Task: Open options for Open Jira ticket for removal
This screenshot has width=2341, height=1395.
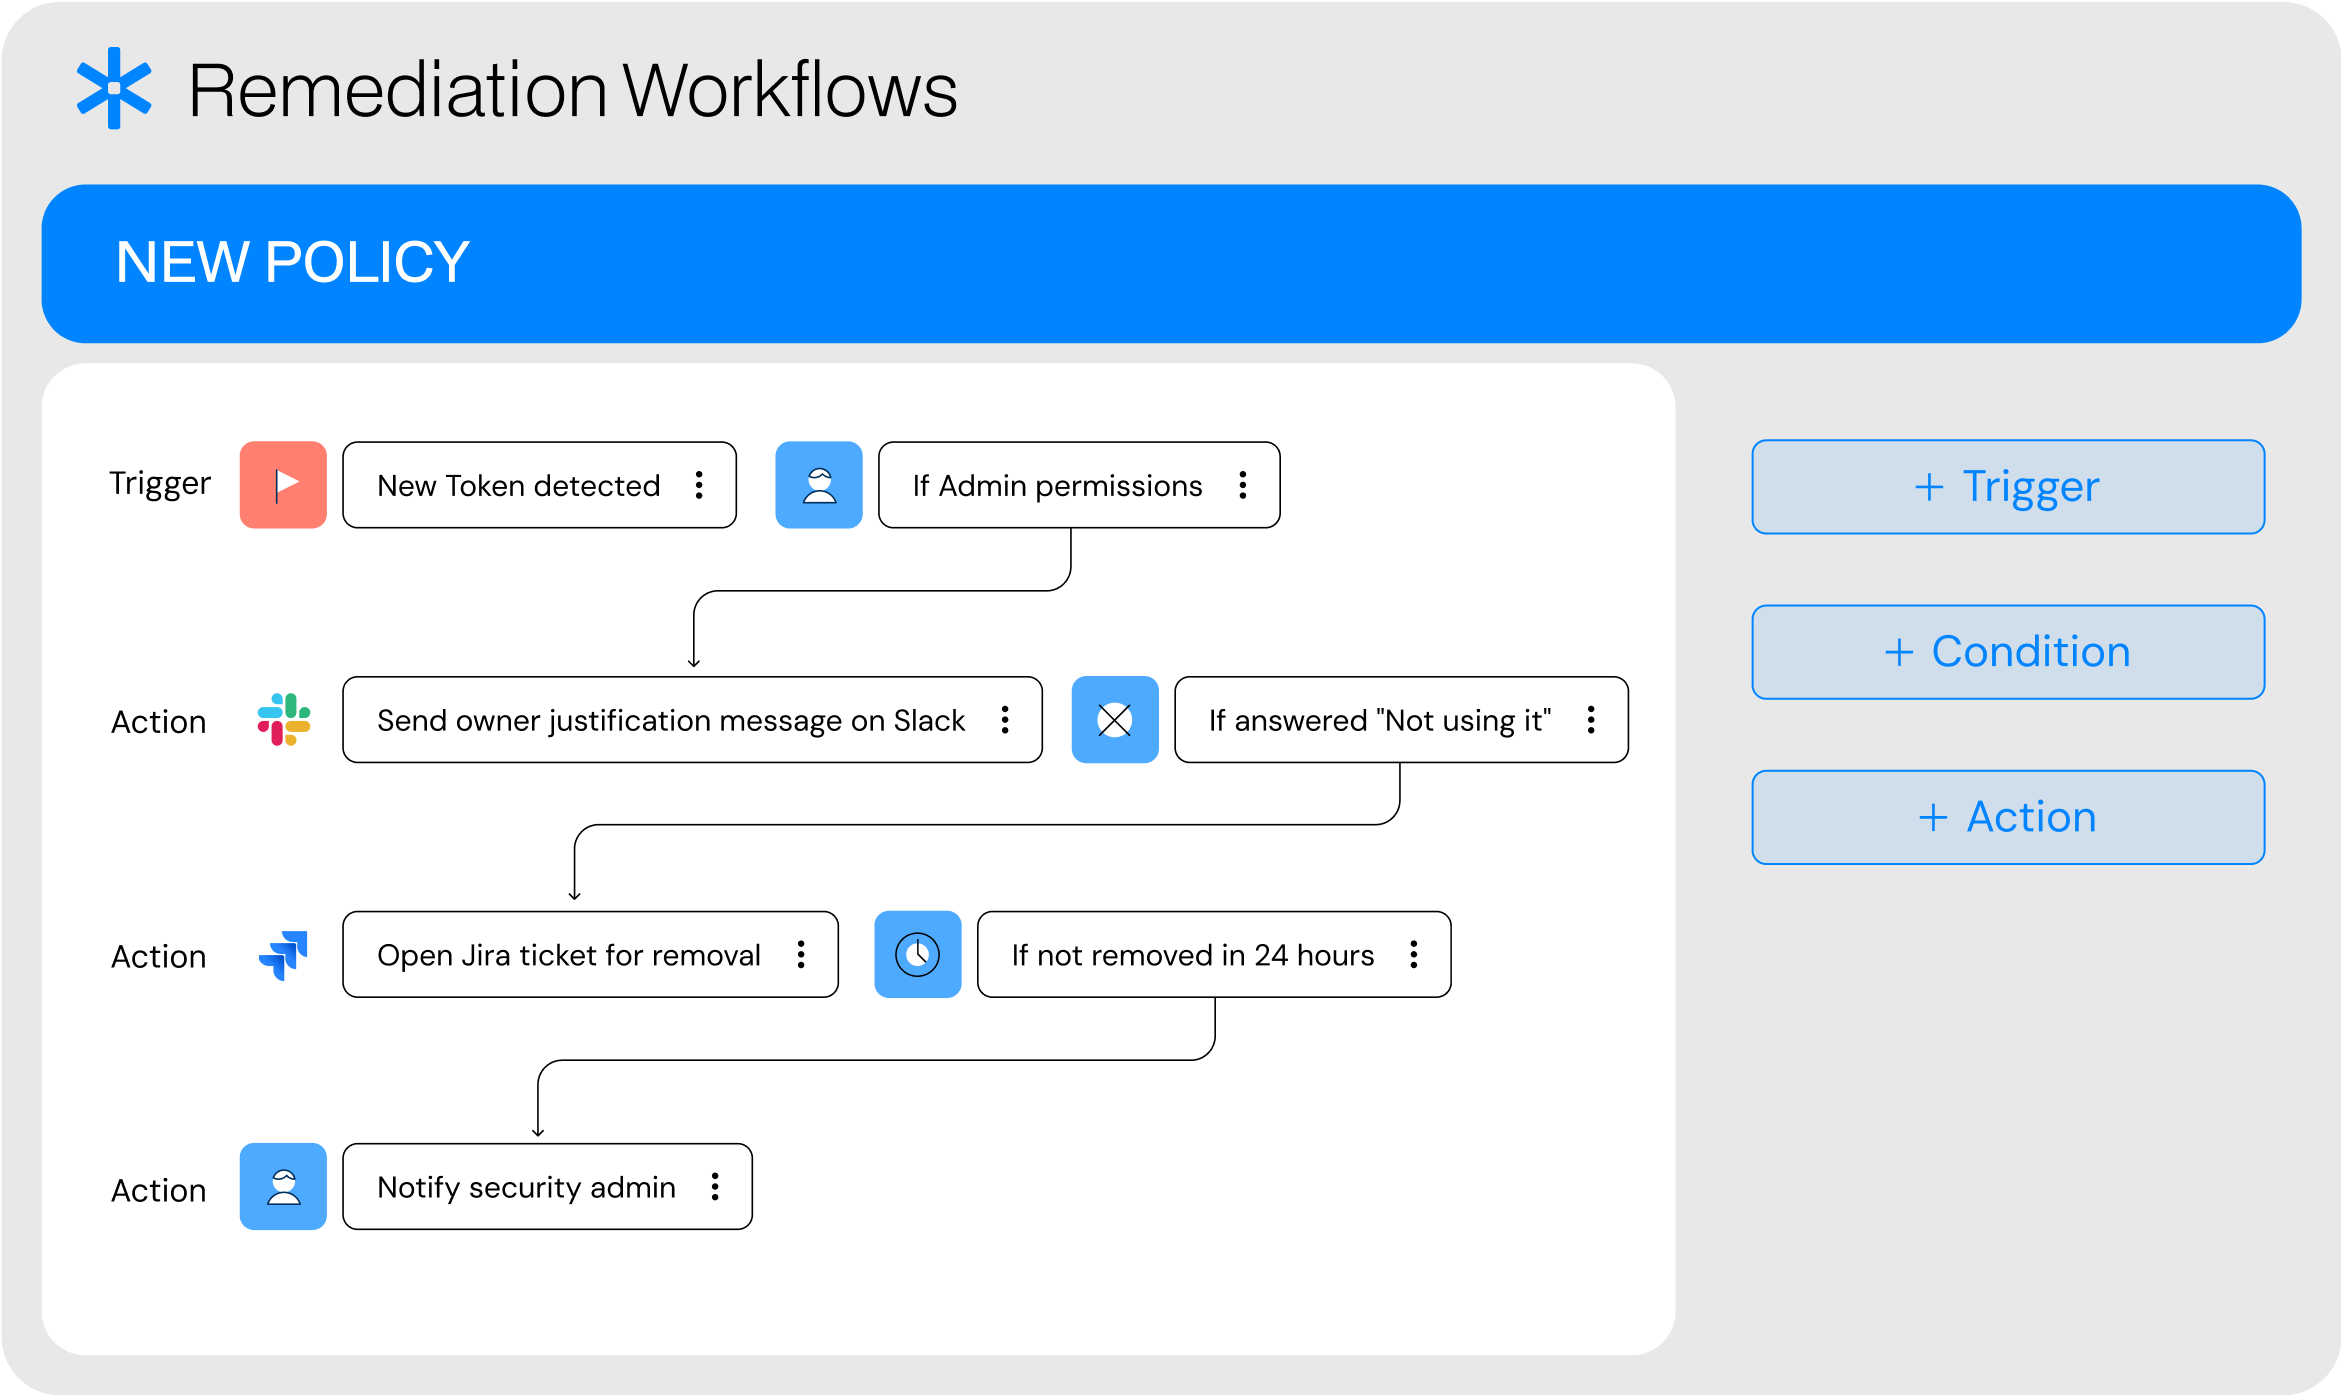Action: [x=801, y=954]
